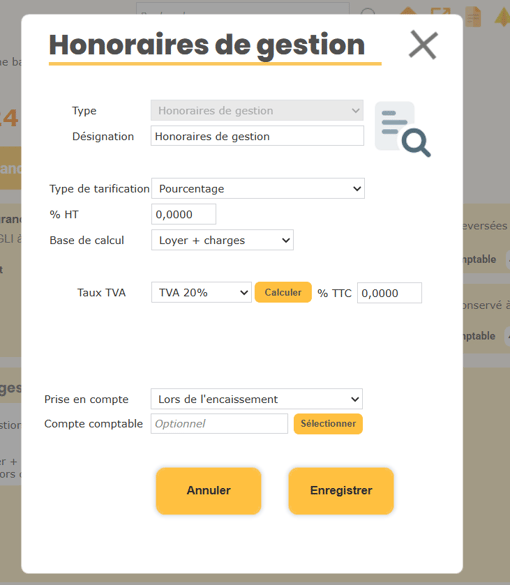Focus the Désignation text field
Viewport: 510px width, 585px height.
click(257, 136)
